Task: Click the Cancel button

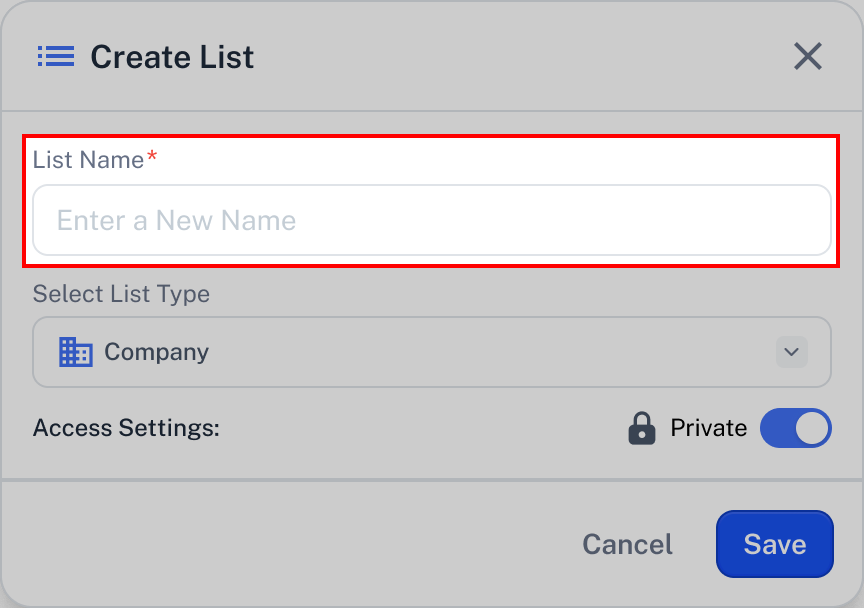Action: click(628, 544)
